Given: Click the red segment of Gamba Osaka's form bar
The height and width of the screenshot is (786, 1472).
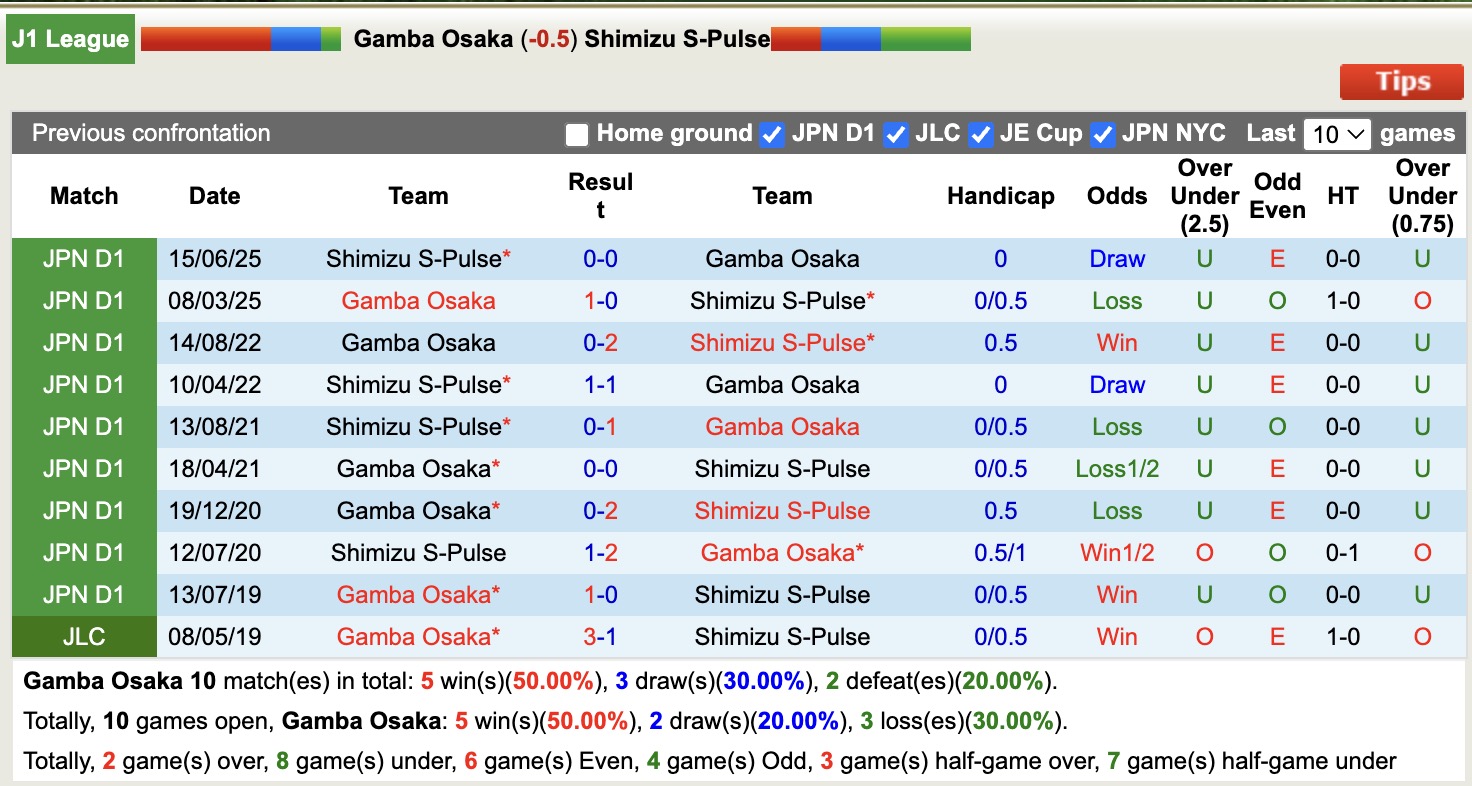Looking at the screenshot, I should (x=205, y=38).
